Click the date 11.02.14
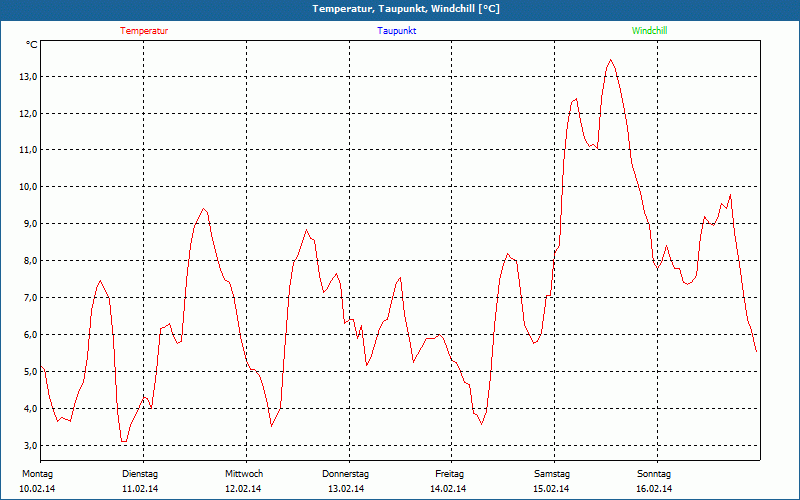The height and width of the screenshot is (500, 800). coord(140,489)
